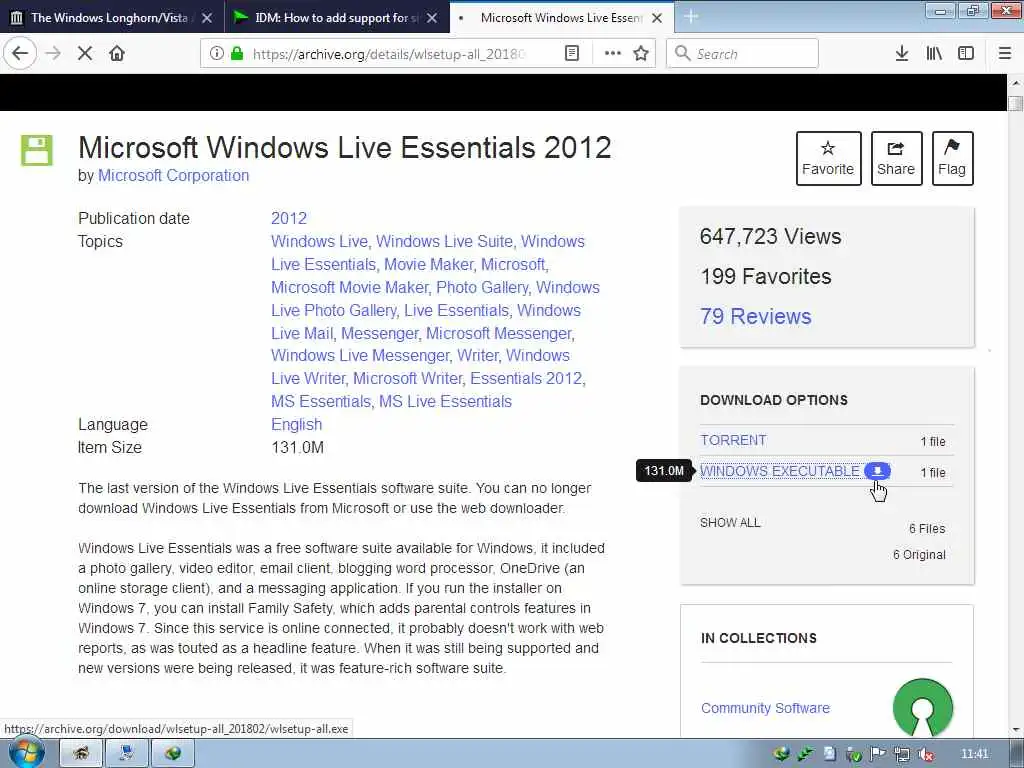
Task: Close the Windows Longhorn/Vista tab
Action: tap(207, 18)
